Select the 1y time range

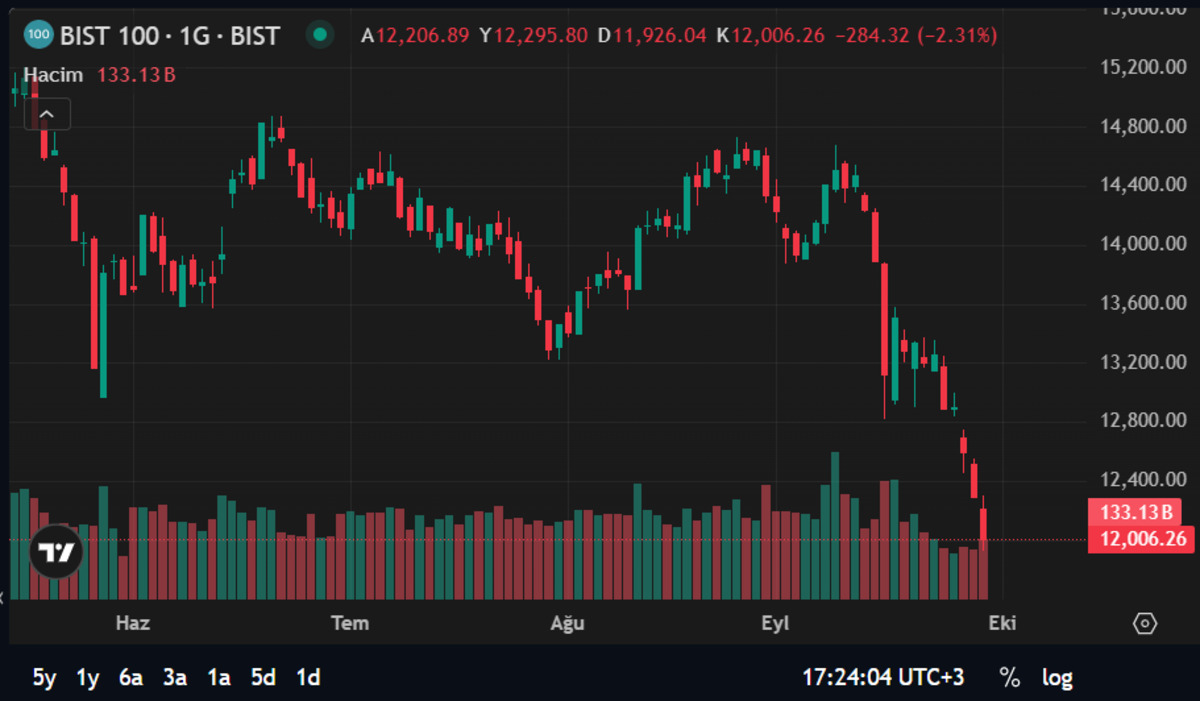click(x=88, y=677)
